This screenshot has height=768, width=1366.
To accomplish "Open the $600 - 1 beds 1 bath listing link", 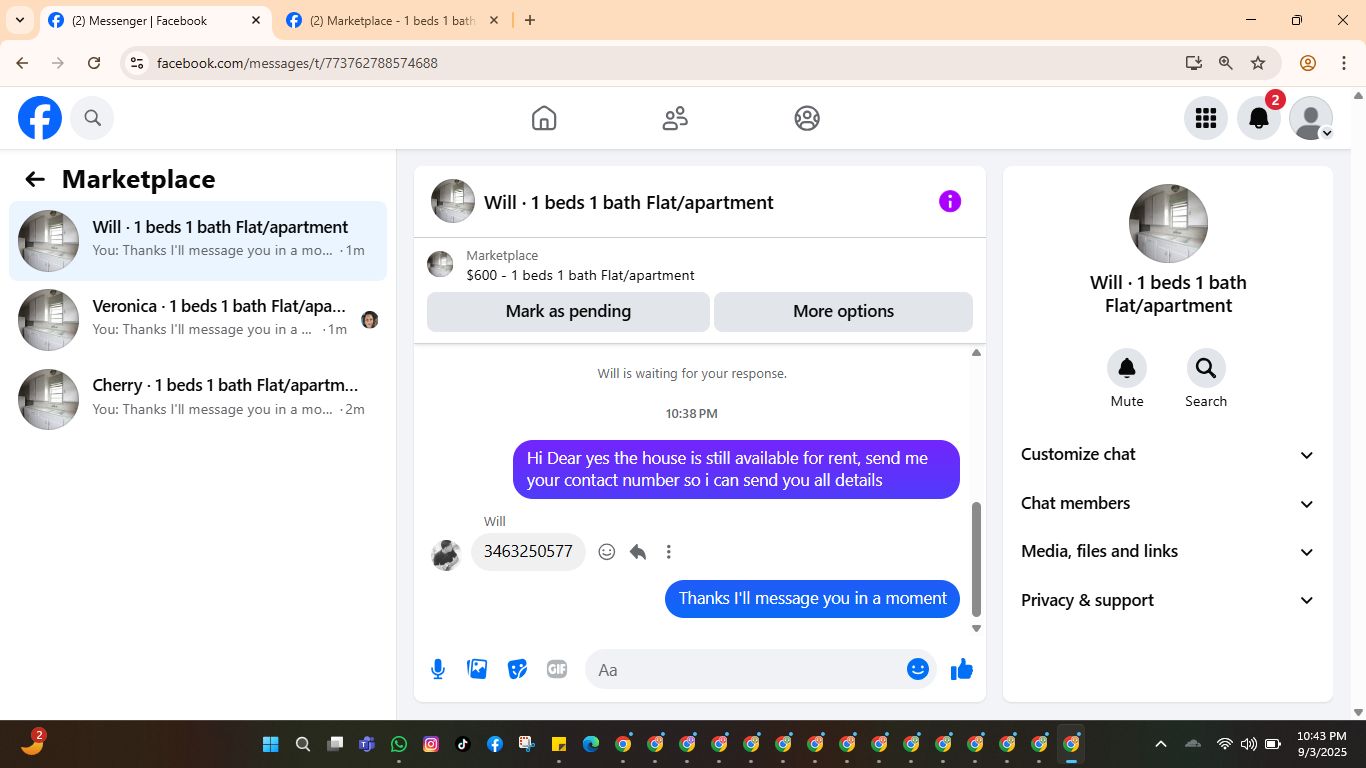I will point(580,275).
